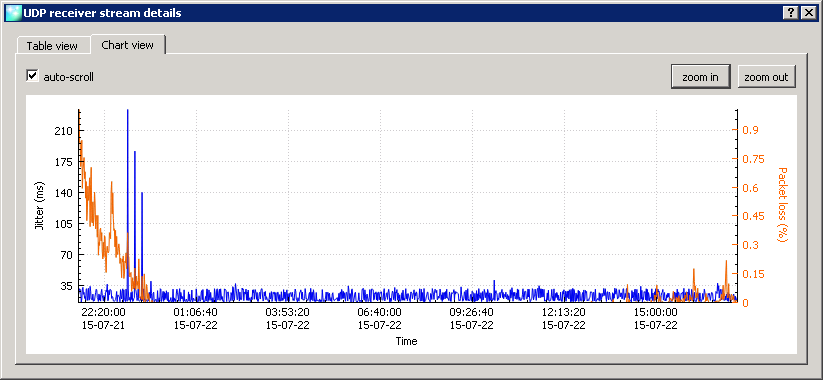Click the Jitter (ms) axis title
This screenshot has width=823, height=380.
39,206
